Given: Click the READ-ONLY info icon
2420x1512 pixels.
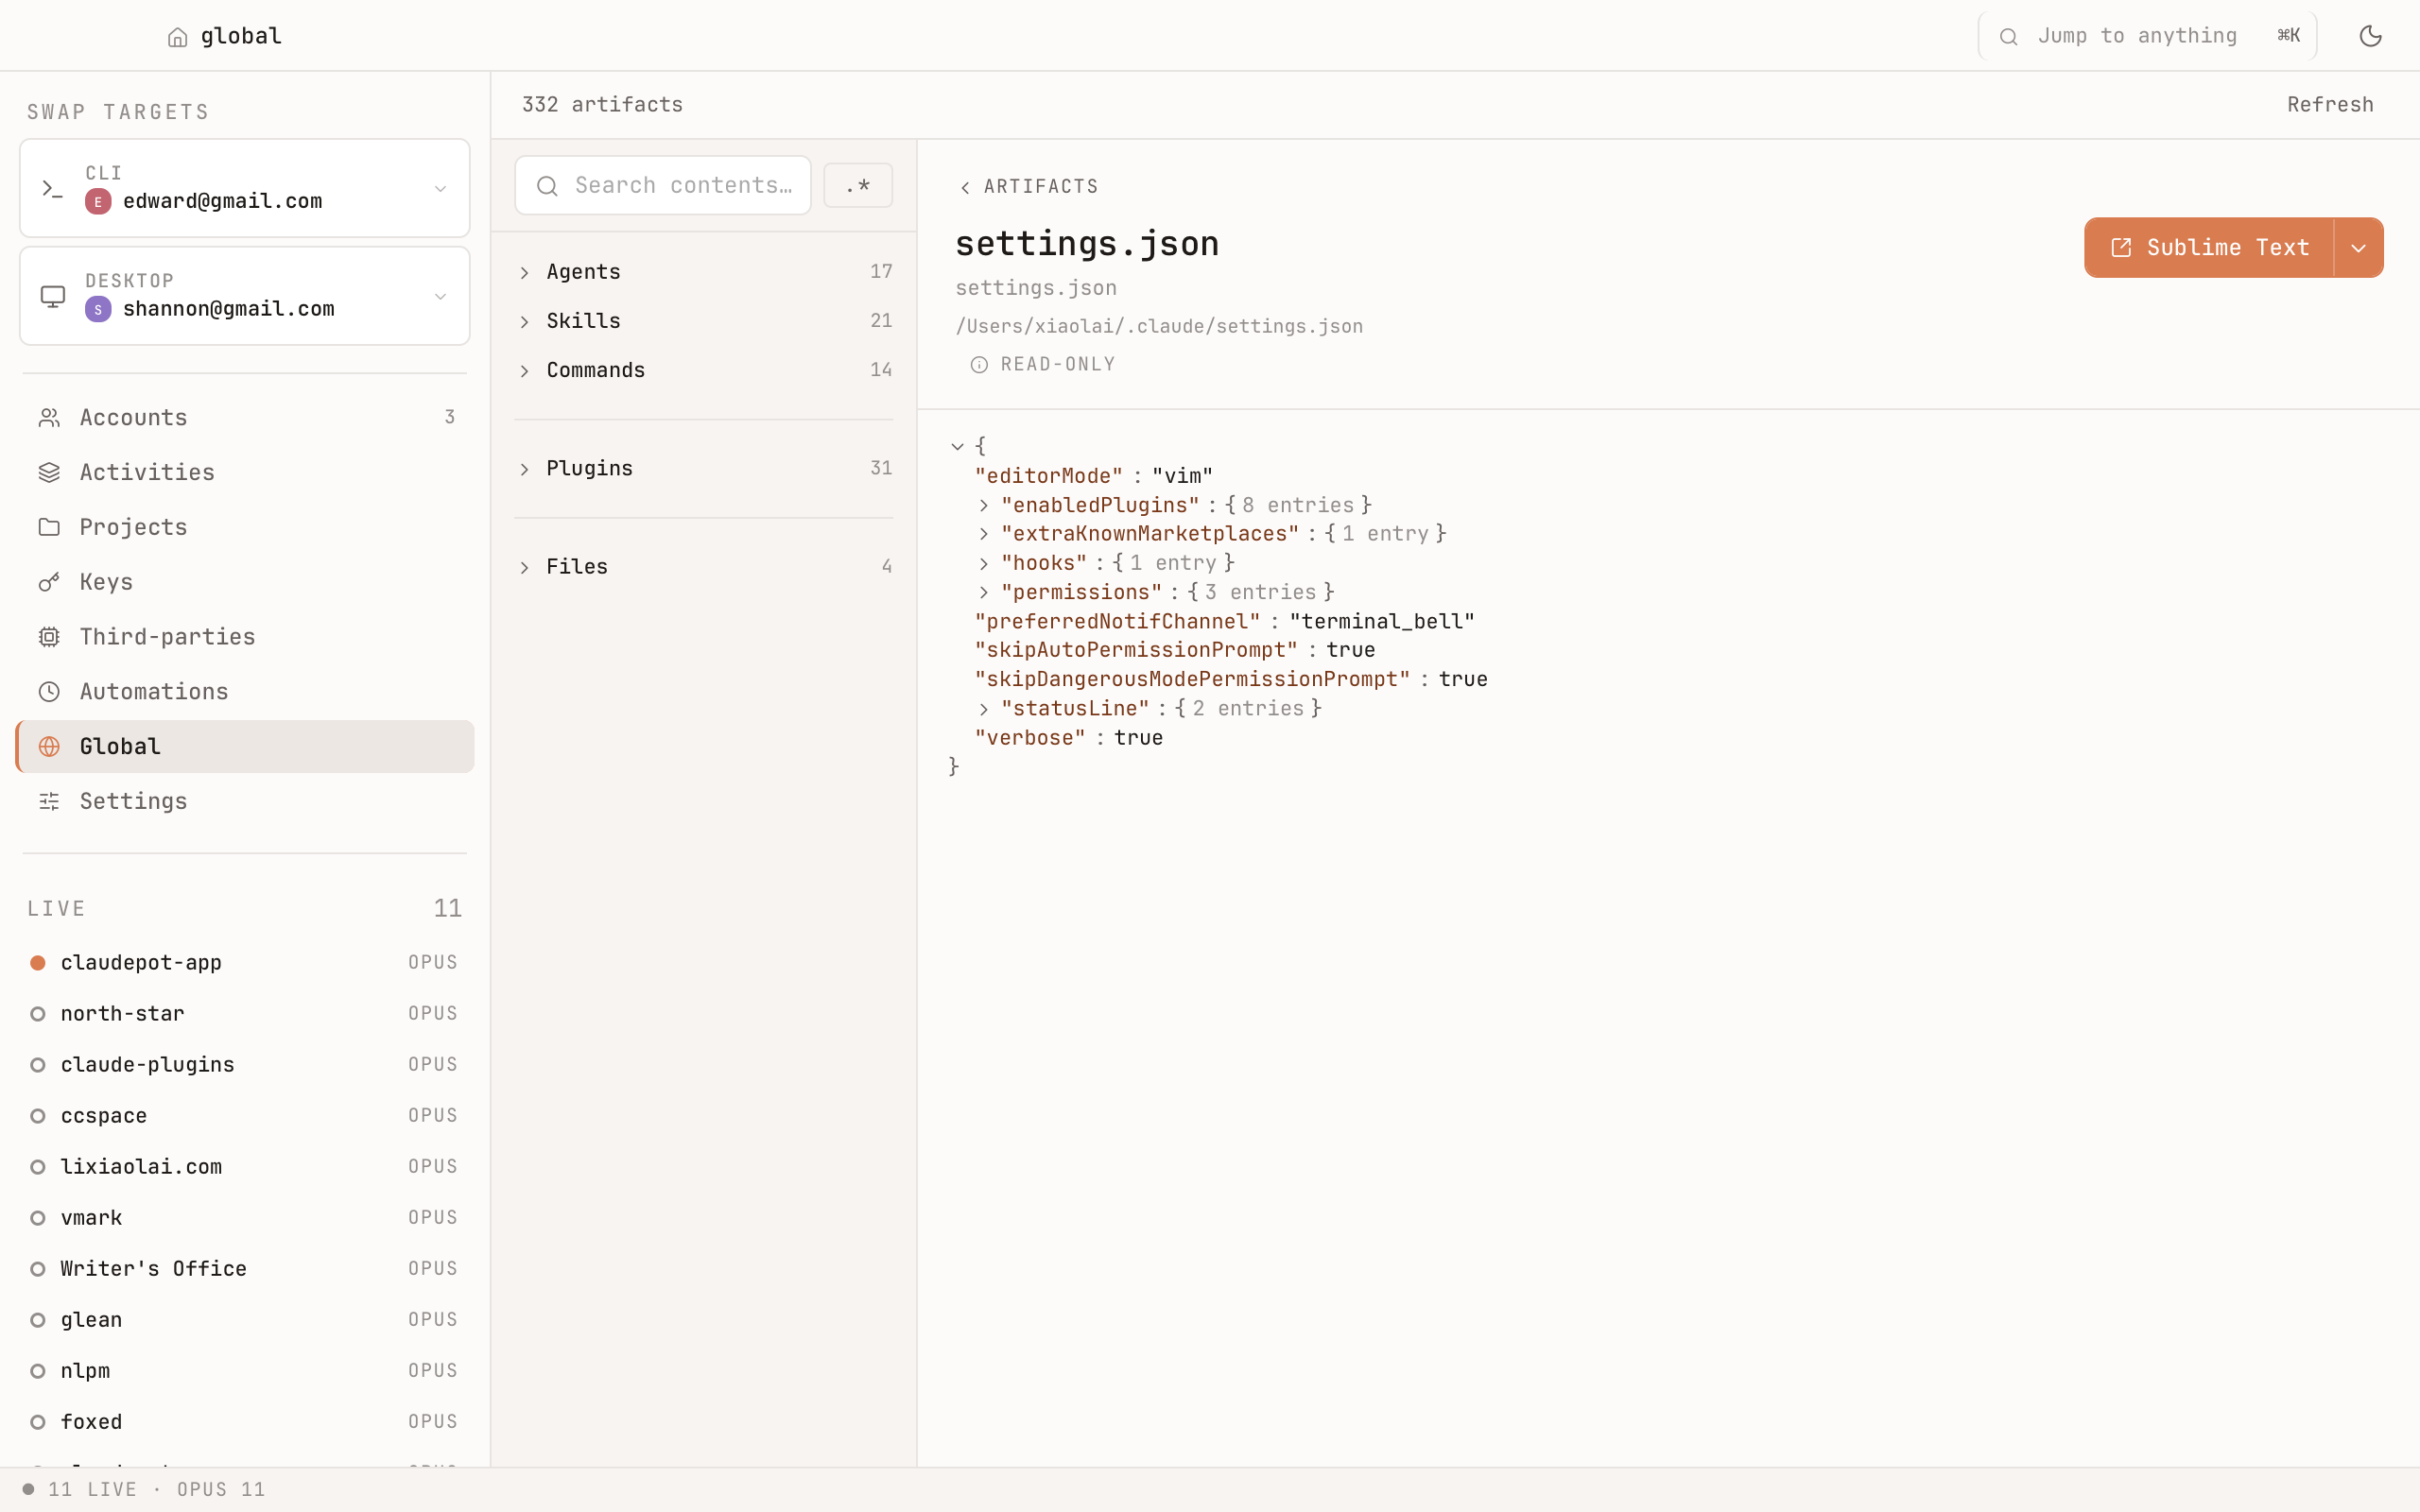Looking at the screenshot, I should click(979, 365).
